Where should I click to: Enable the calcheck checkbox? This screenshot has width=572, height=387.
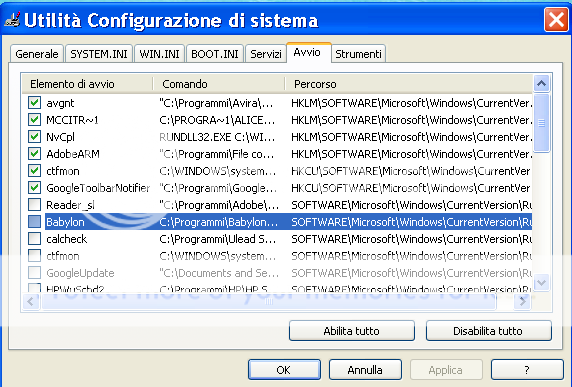click(34, 239)
